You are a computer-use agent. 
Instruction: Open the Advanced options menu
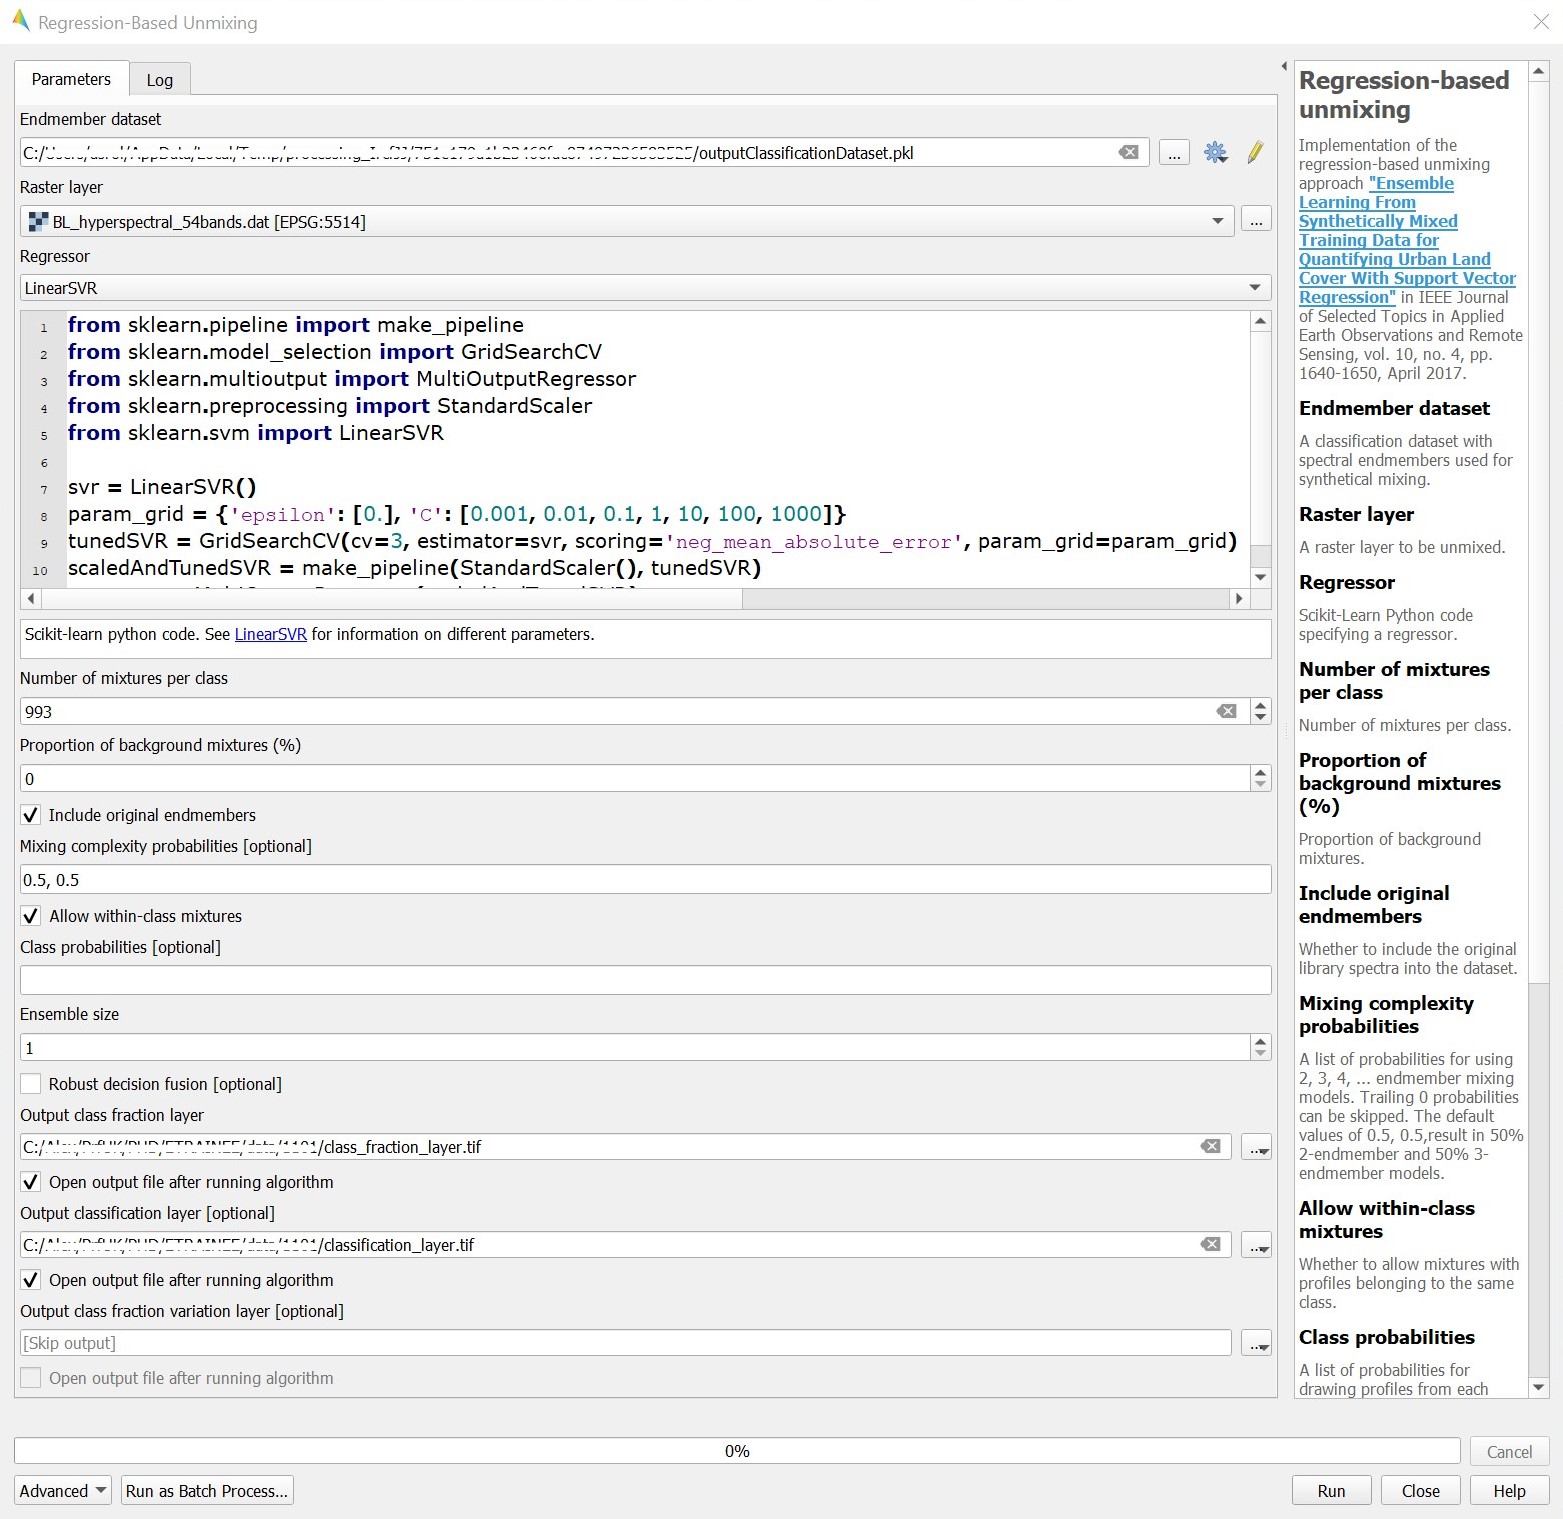pos(63,1491)
